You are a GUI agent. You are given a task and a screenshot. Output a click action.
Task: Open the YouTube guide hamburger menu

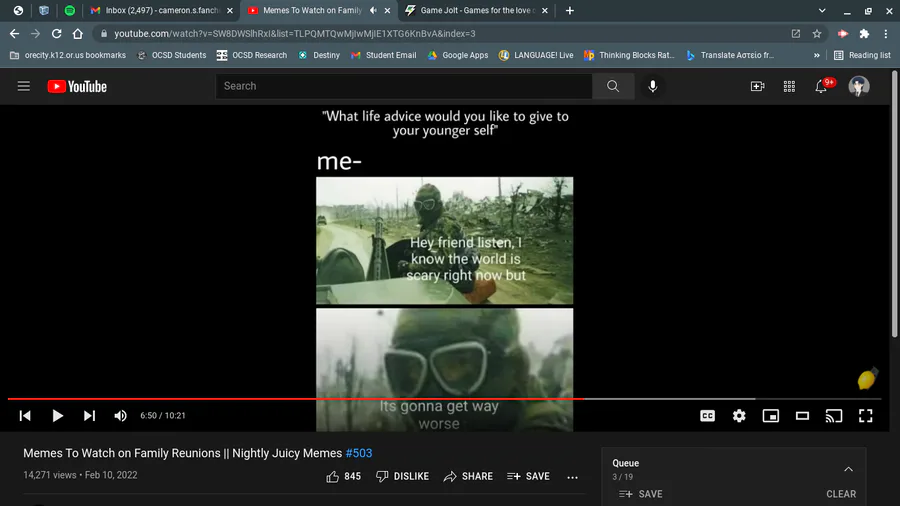point(24,86)
